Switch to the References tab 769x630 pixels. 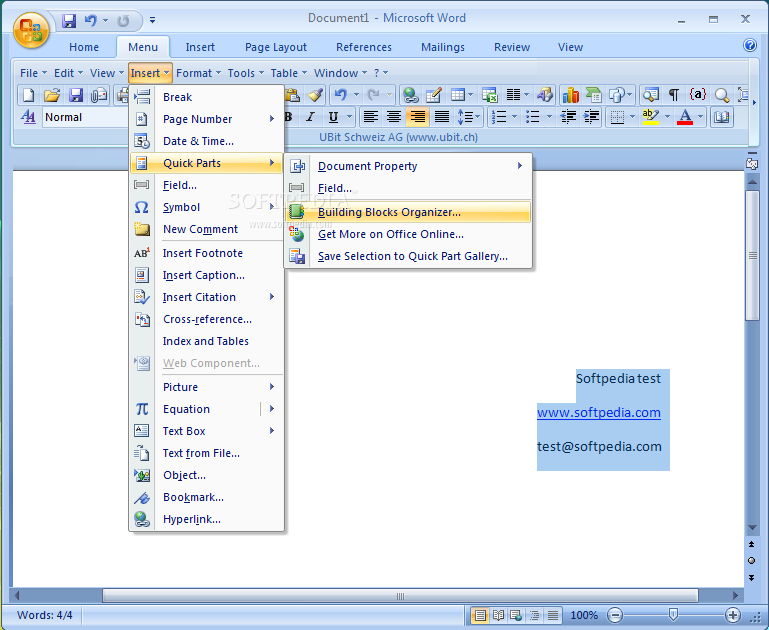click(363, 47)
